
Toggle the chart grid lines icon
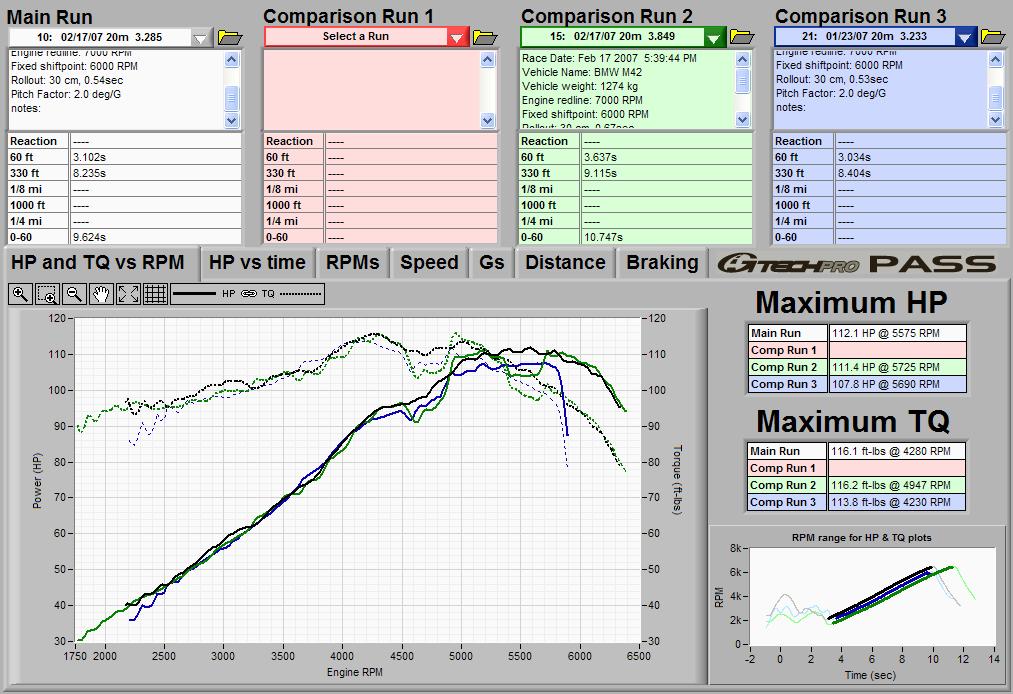click(155, 294)
